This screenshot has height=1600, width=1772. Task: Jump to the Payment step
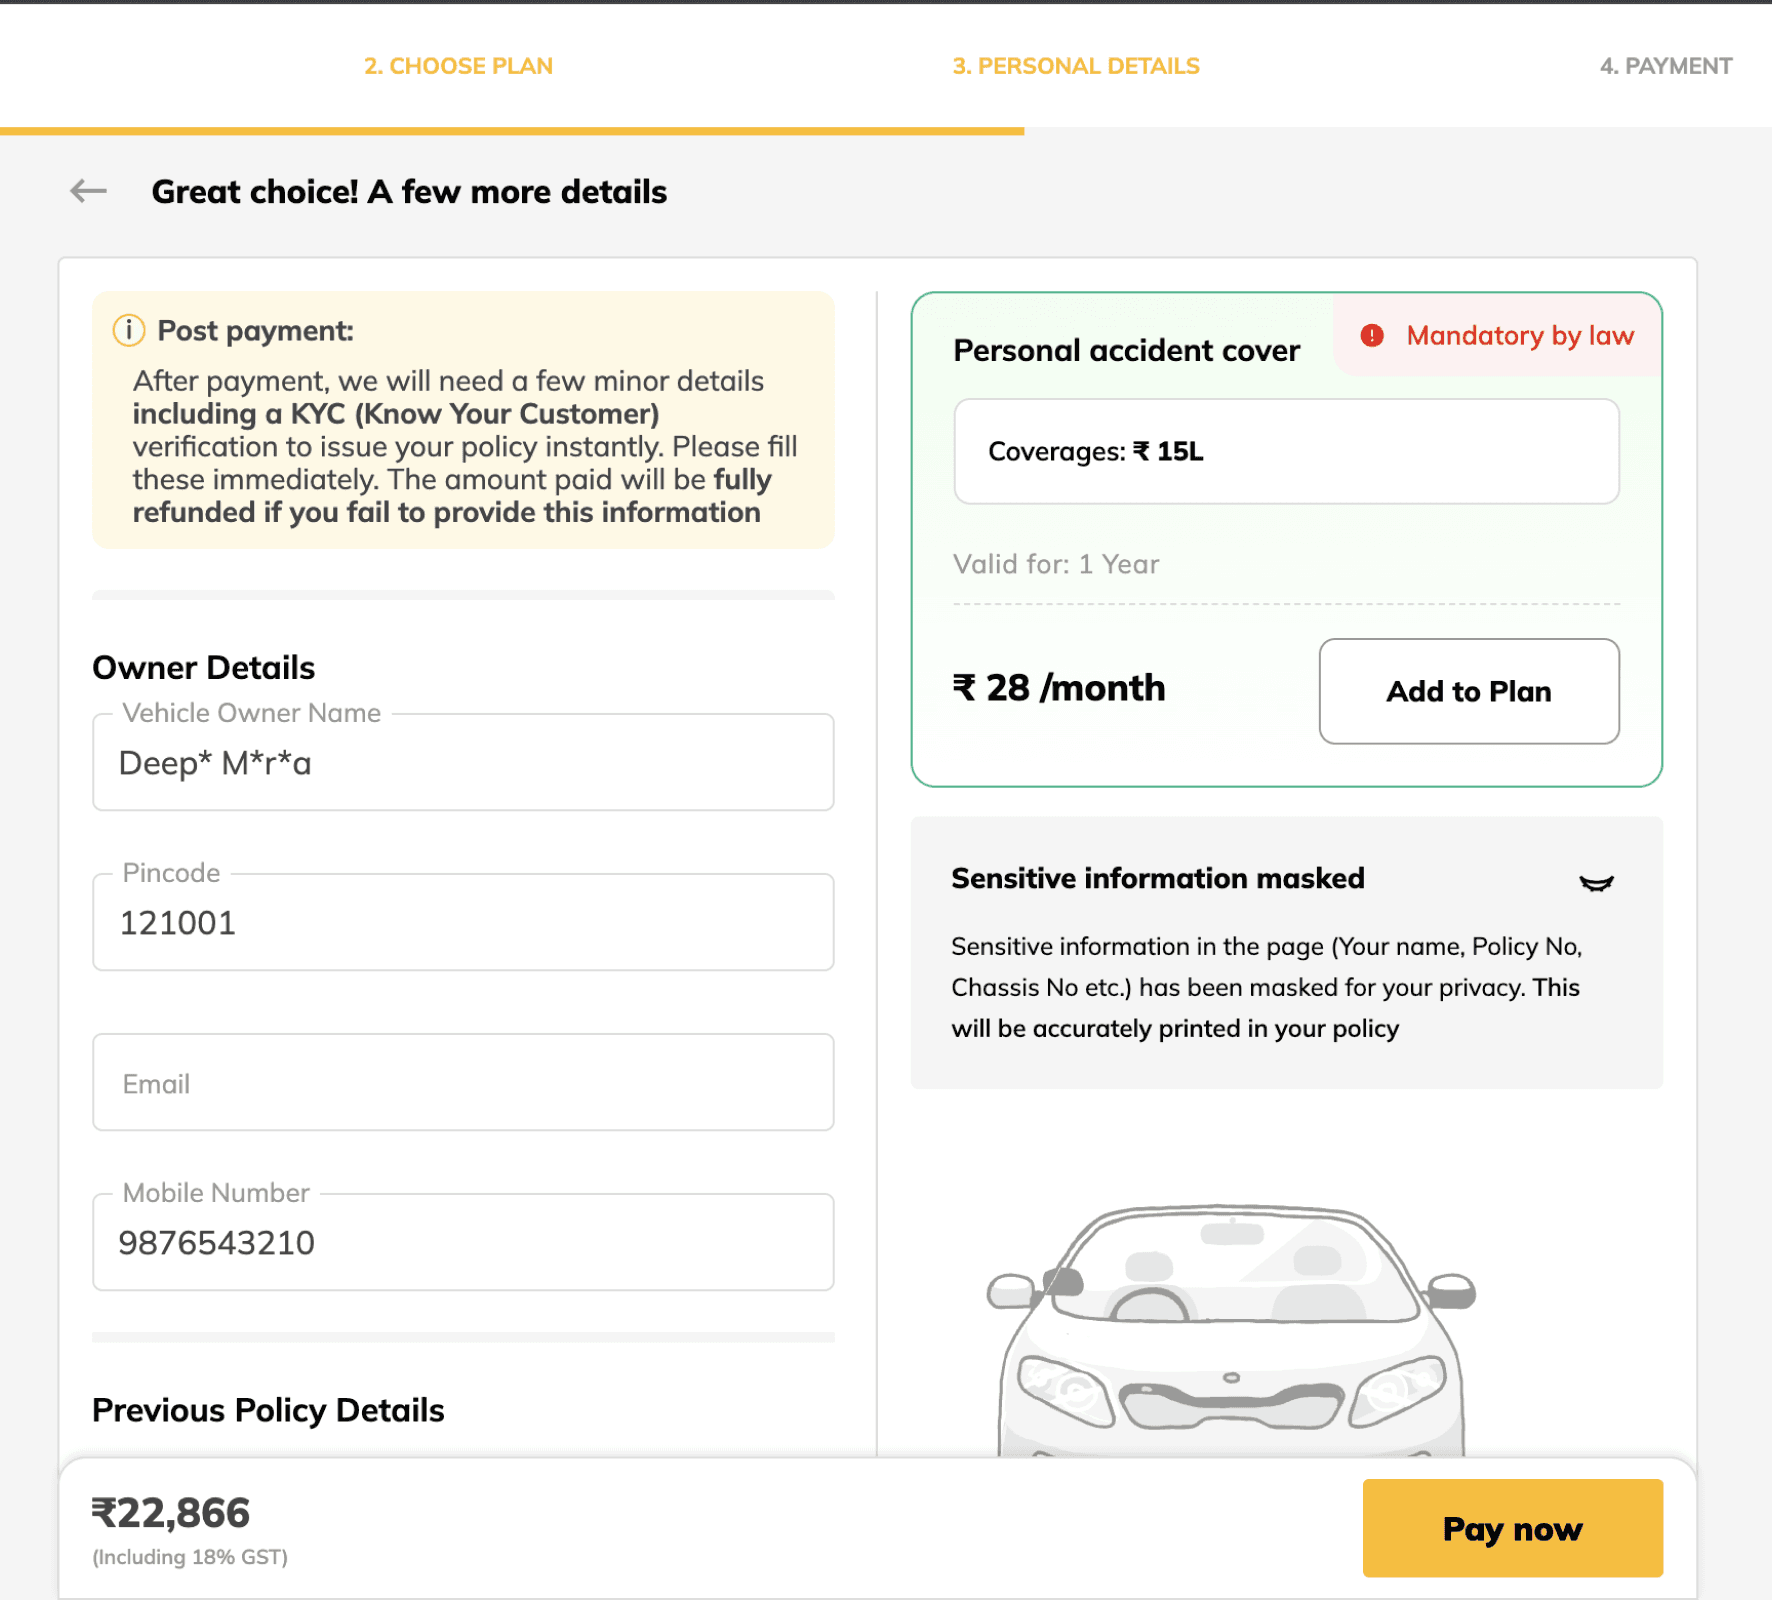tap(1665, 66)
